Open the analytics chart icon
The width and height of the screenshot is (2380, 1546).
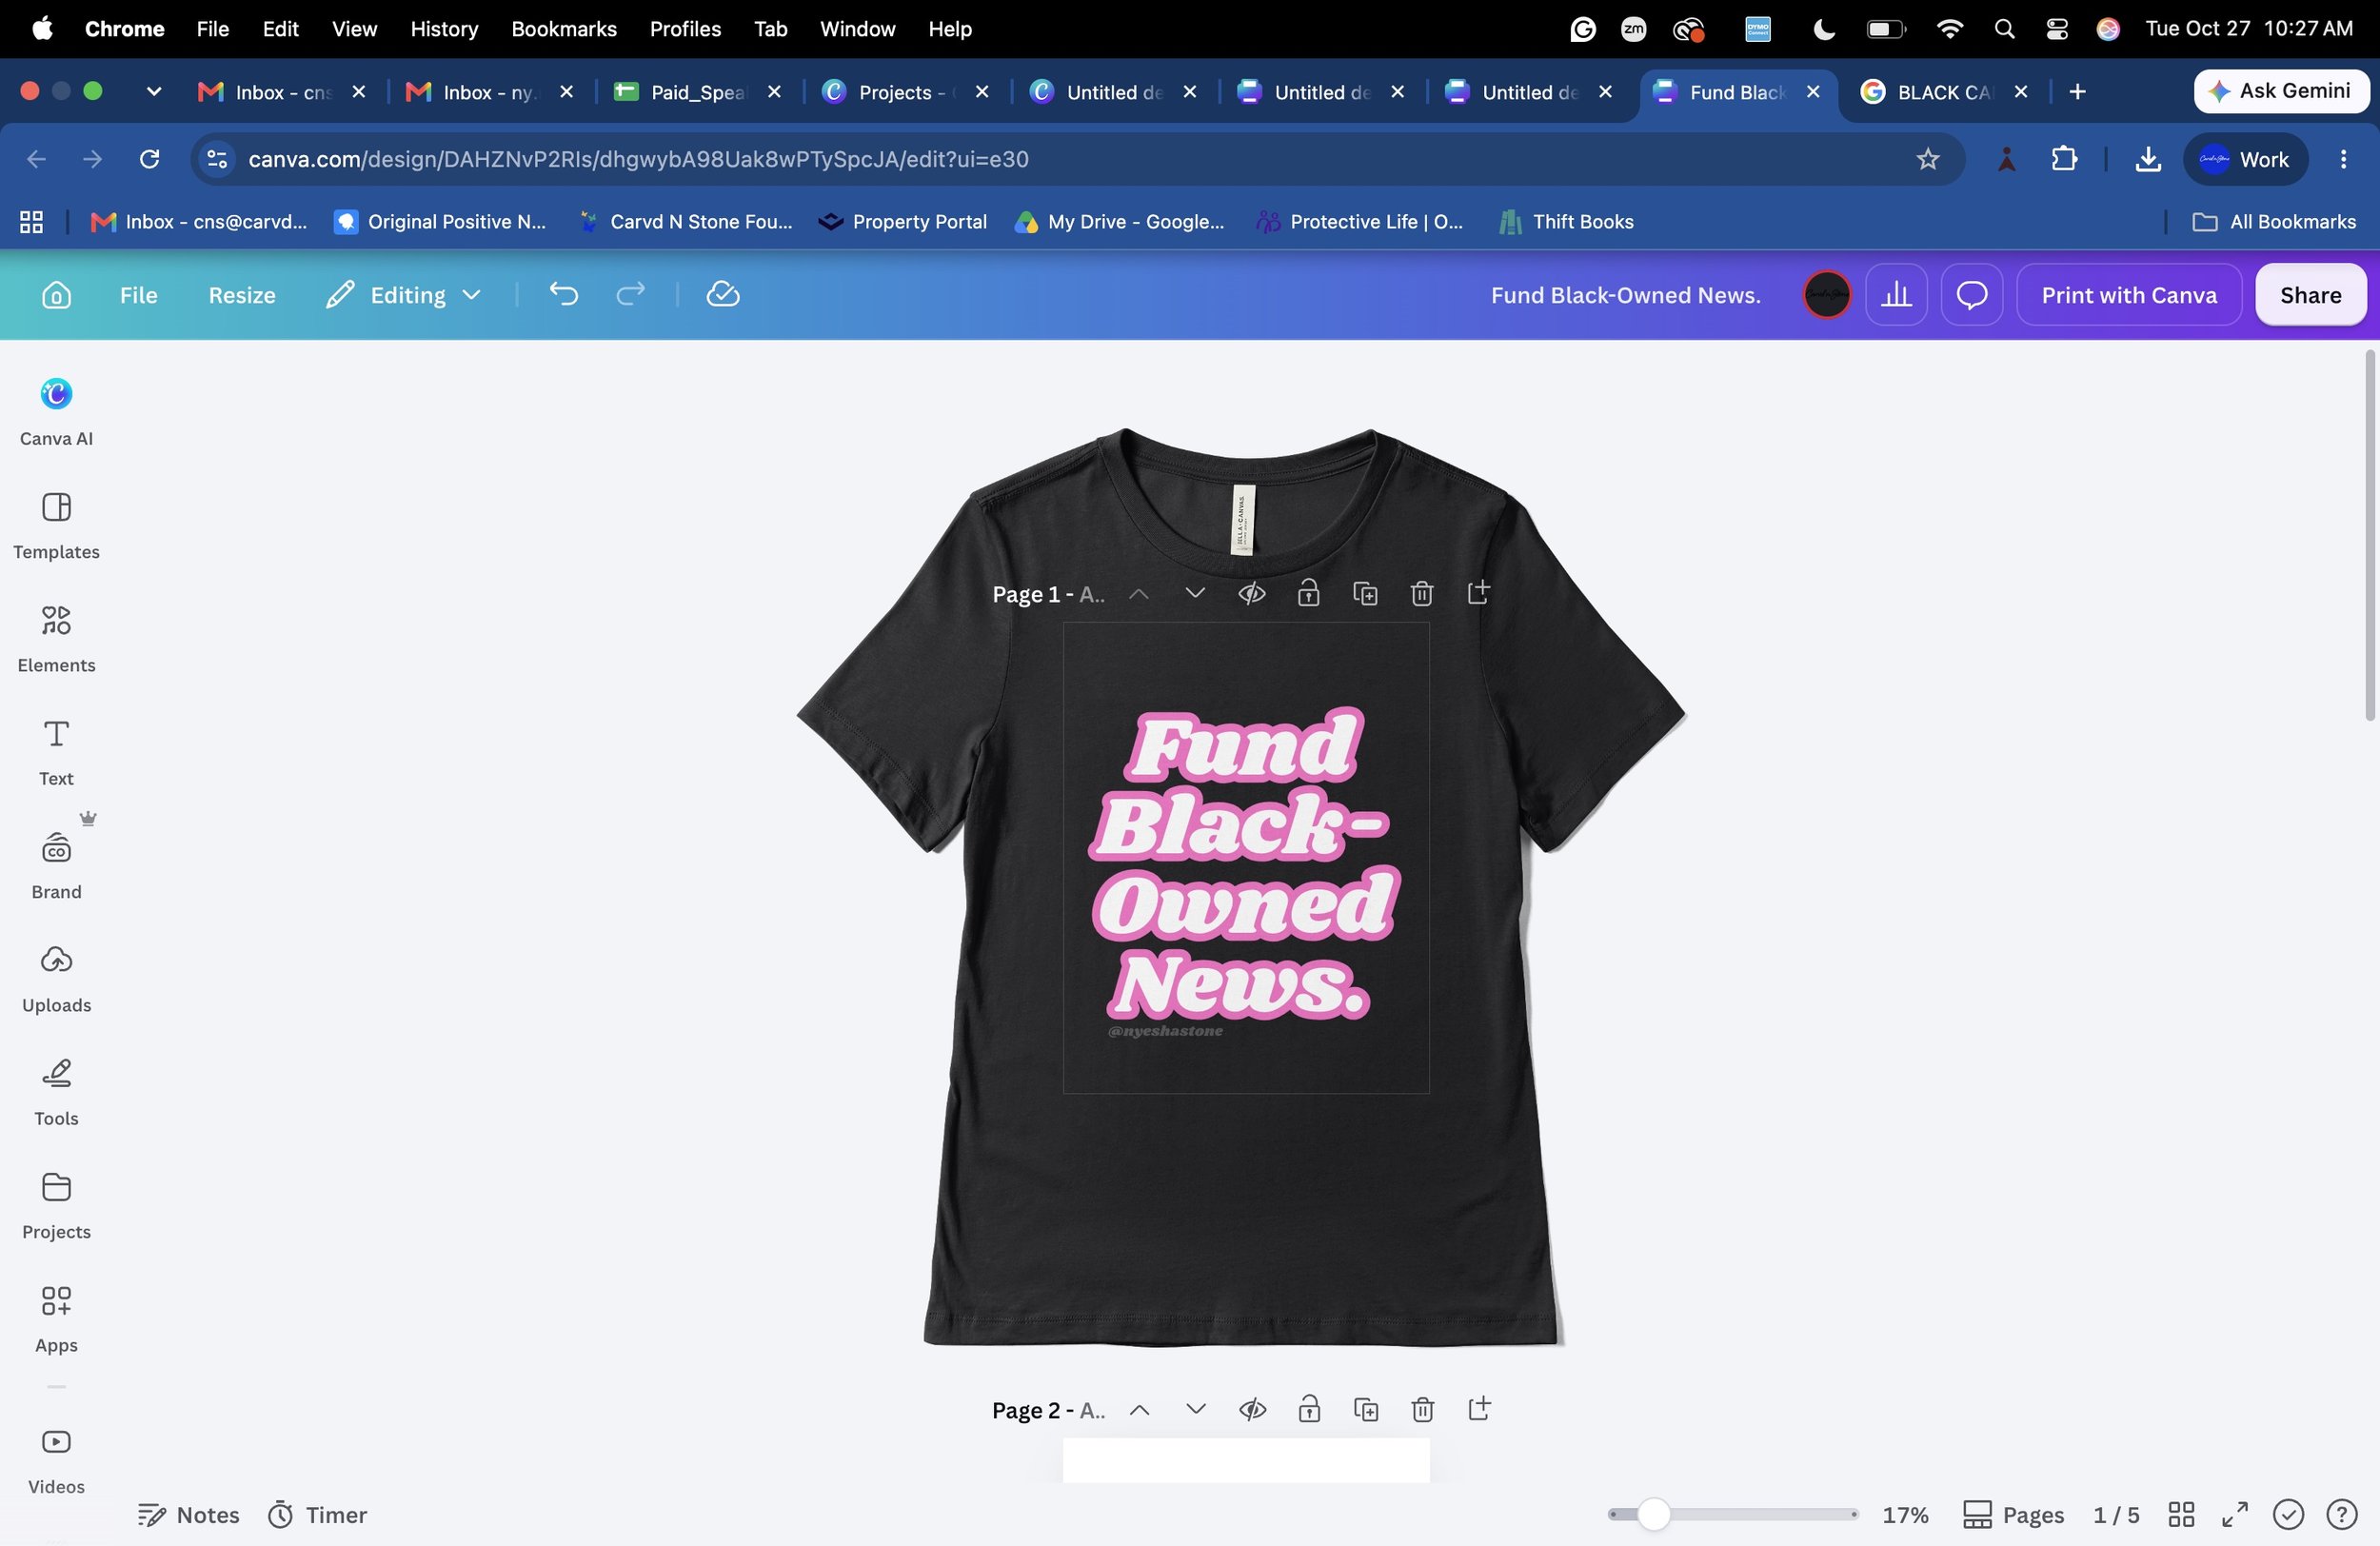pos(1897,295)
